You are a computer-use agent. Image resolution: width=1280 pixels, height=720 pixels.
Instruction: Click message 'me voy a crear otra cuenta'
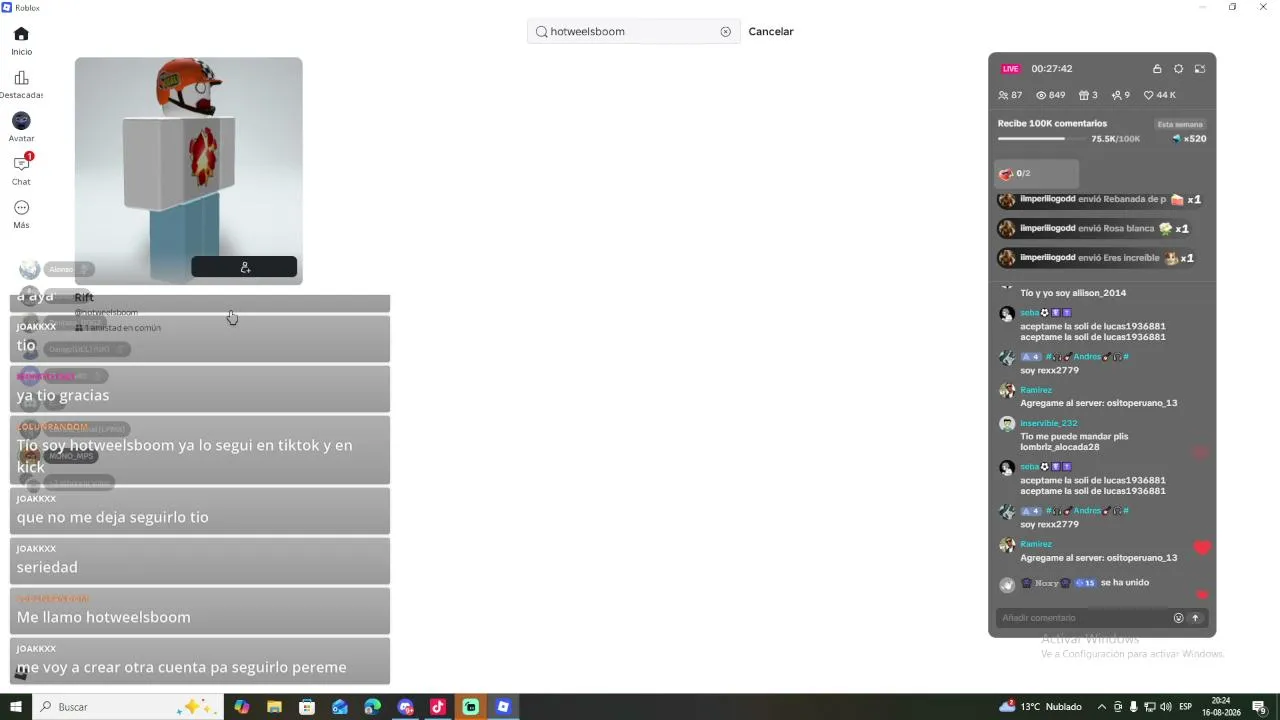click(x=200, y=661)
